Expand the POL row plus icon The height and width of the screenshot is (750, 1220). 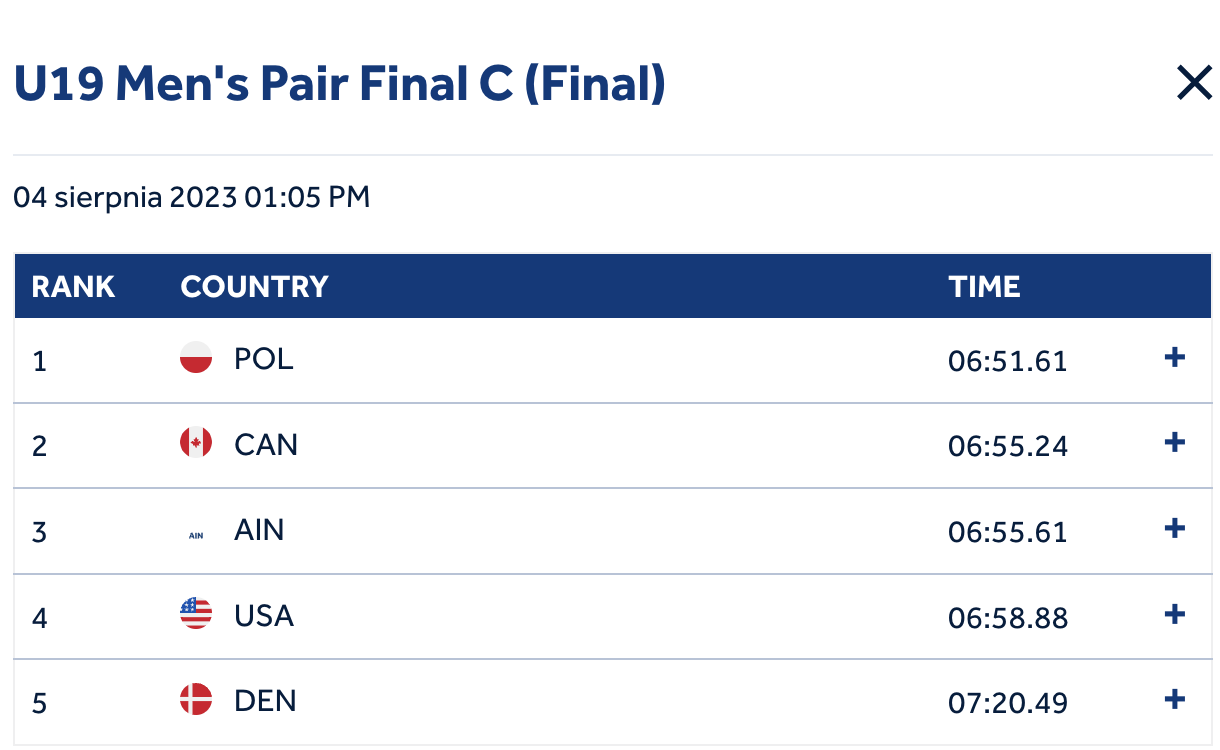click(1175, 357)
